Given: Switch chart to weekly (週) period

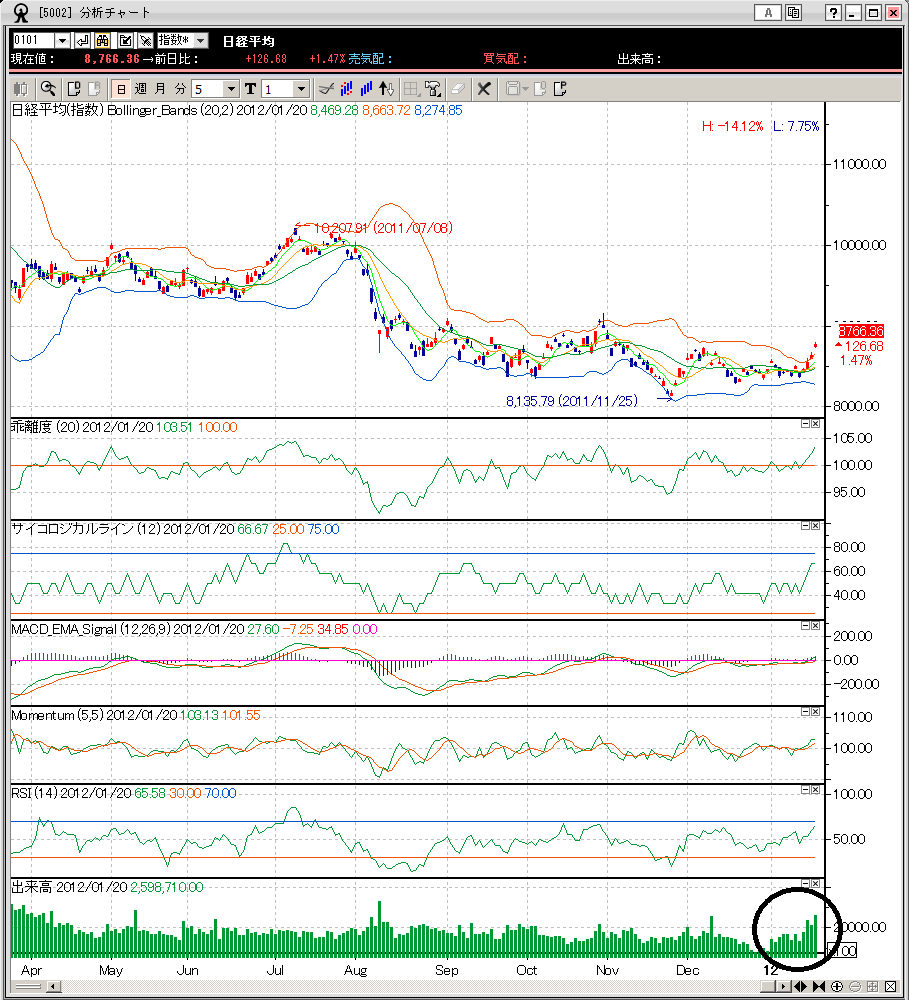Looking at the screenshot, I should [x=140, y=89].
